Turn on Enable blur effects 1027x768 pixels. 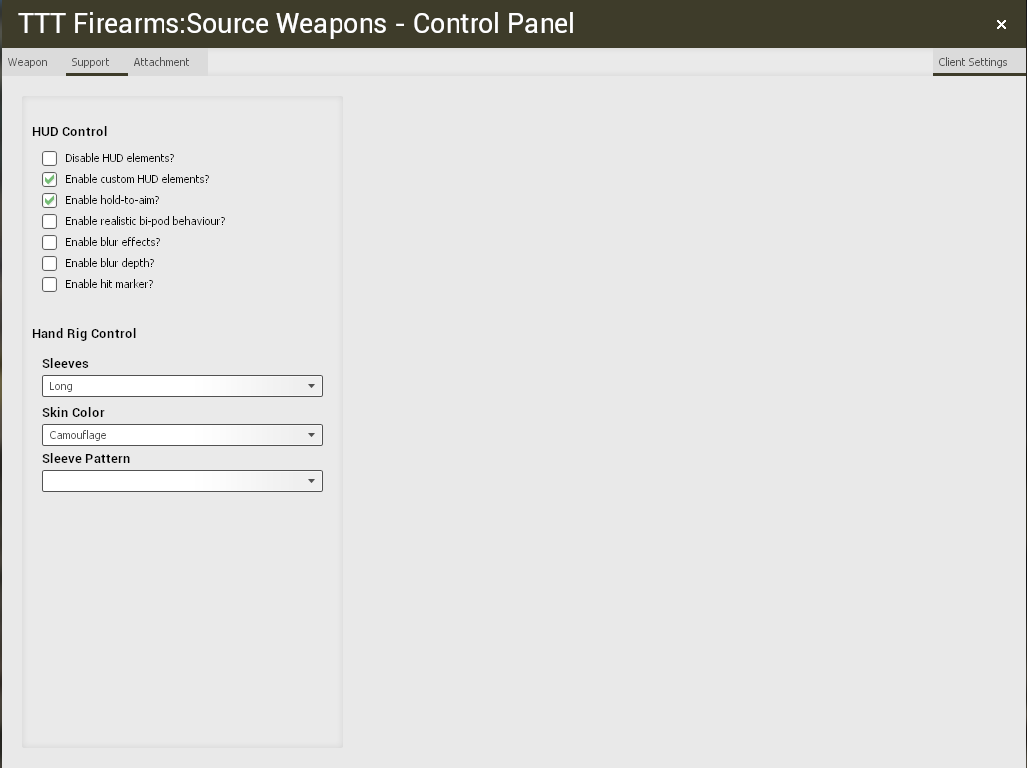tap(49, 242)
